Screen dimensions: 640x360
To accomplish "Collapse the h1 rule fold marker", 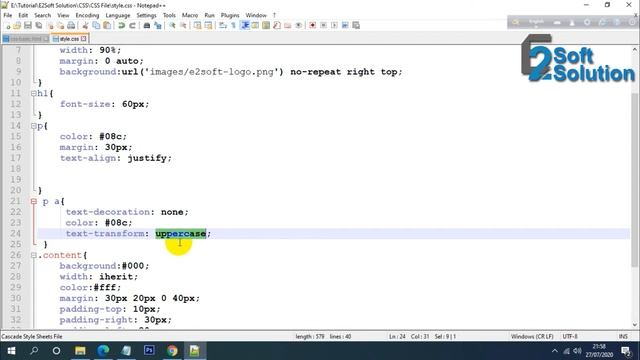I will (x=33, y=93).
